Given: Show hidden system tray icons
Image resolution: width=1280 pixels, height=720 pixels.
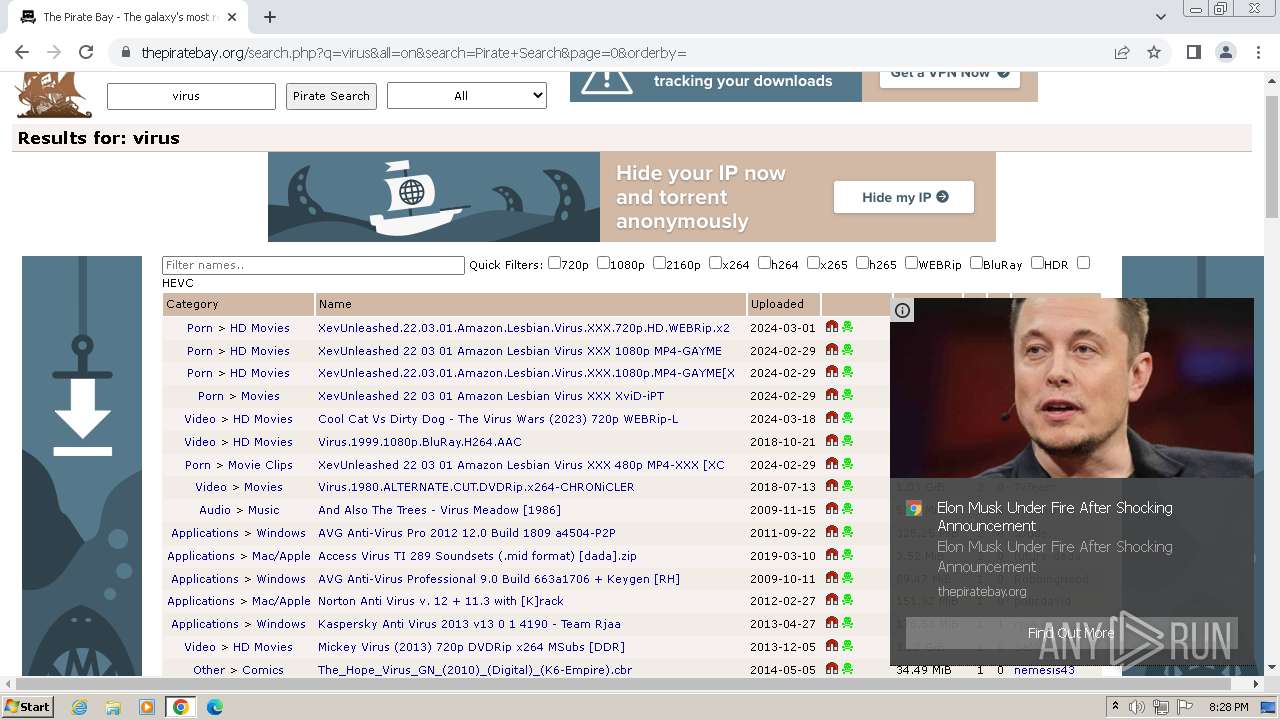Looking at the screenshot, I should coord(1116,707).
